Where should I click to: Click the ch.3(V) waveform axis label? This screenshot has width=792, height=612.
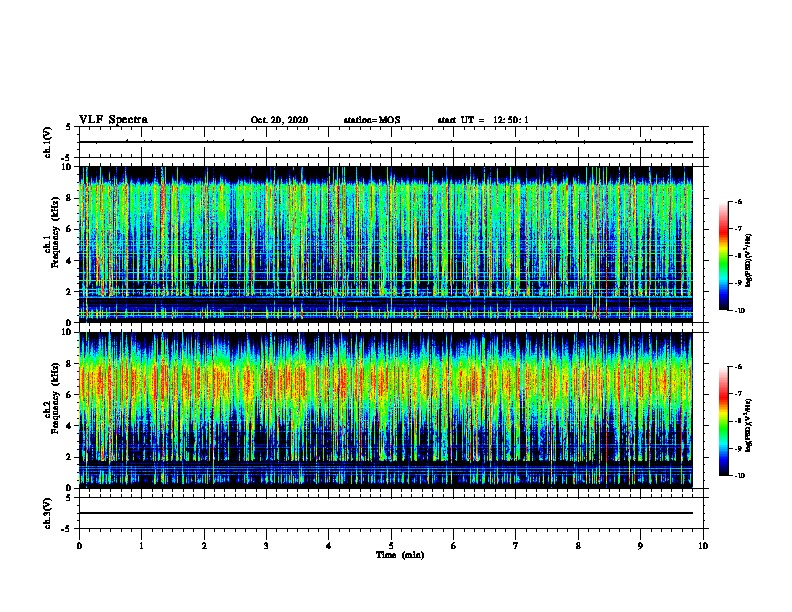coord(47,513)
